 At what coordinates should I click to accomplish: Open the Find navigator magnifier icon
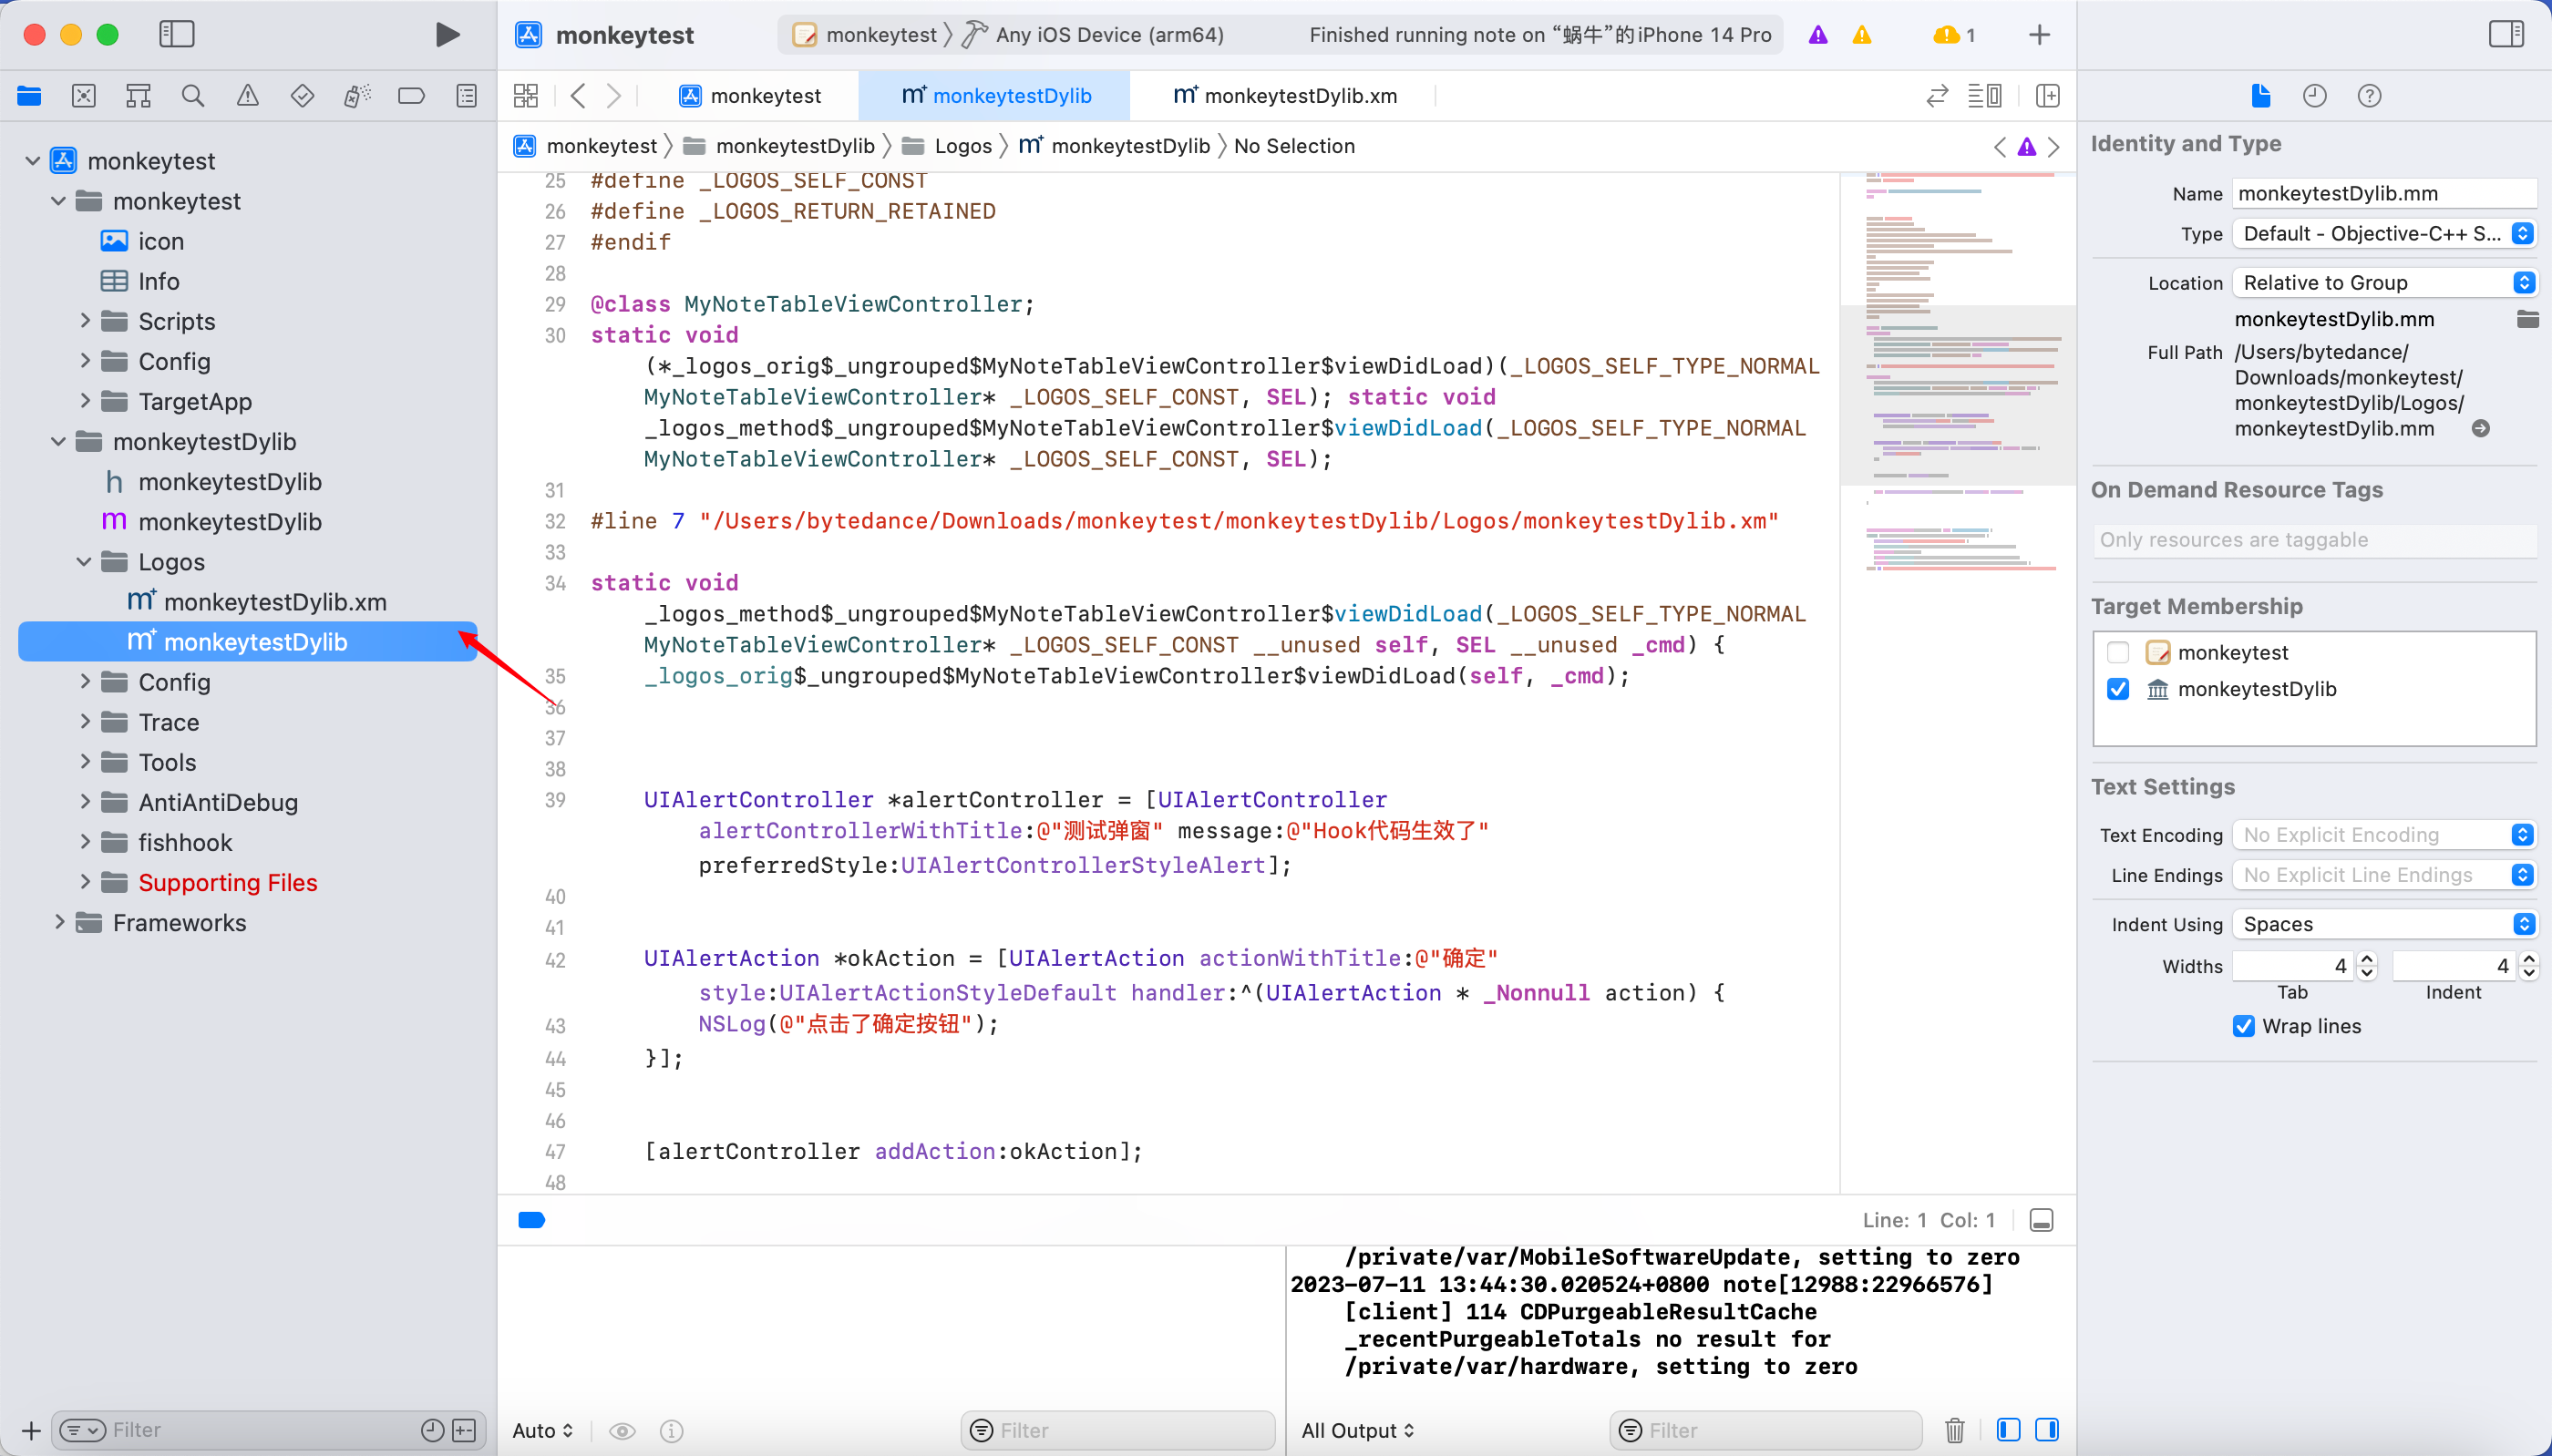tap(192, 95)
